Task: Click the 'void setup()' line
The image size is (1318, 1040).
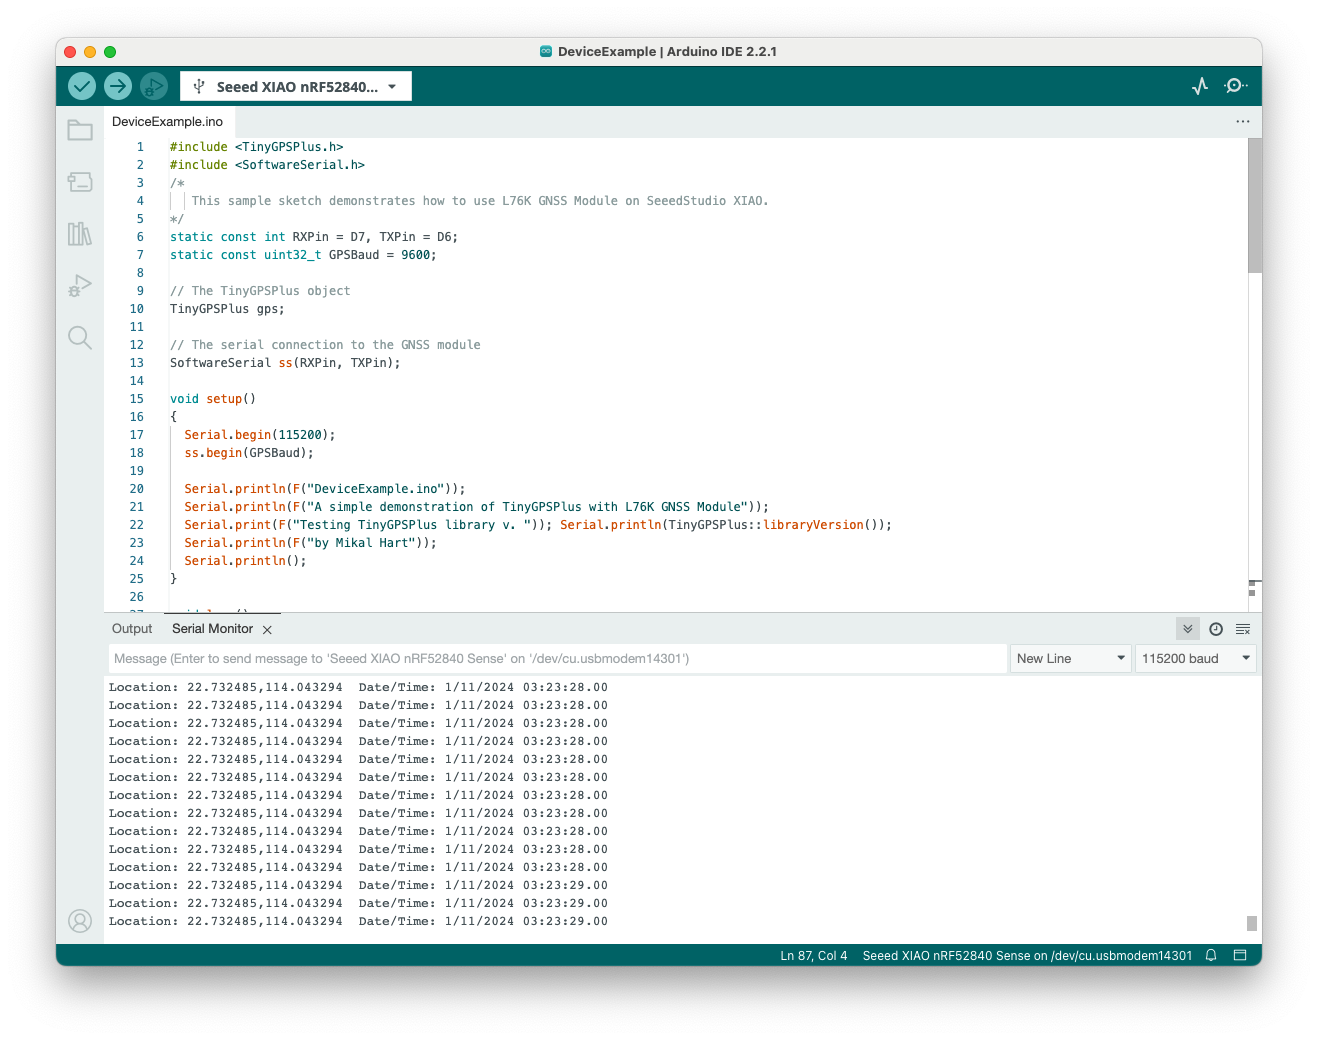Action: click(x=213, y=399)
